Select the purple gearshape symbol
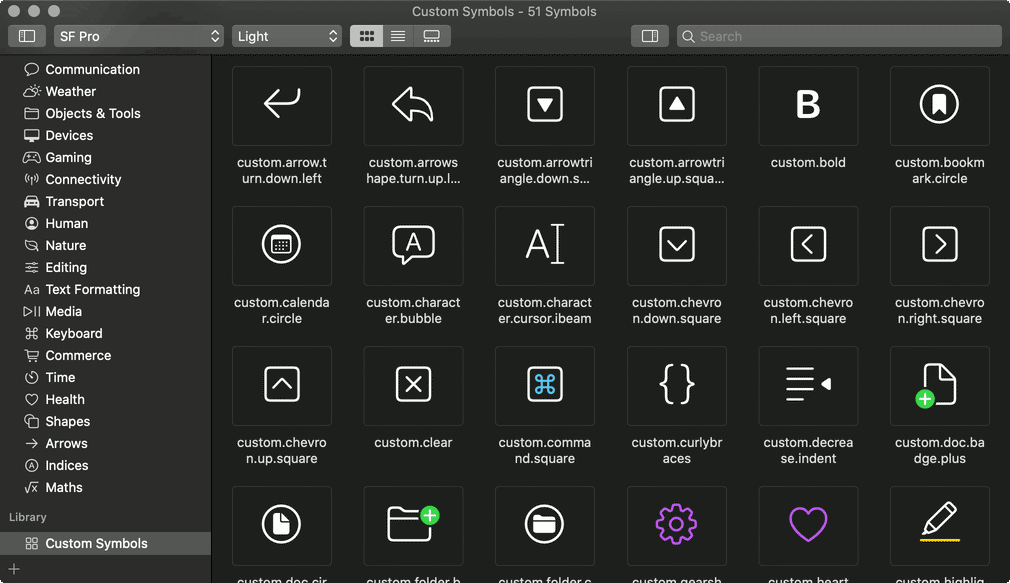This screenshot has width=1010, height=583. pyautogui.click(x=676, y=525)
